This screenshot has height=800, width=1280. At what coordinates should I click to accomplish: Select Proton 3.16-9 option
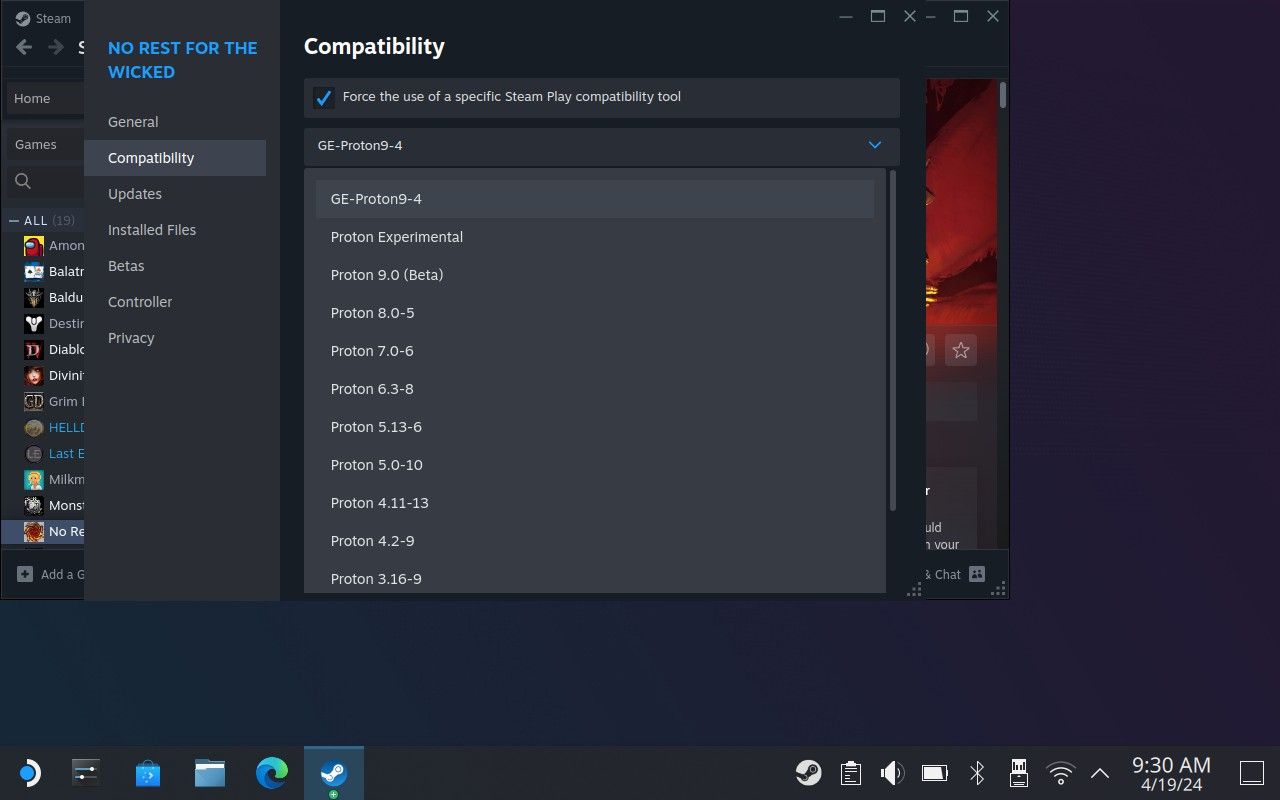click(x=595, y=579)
